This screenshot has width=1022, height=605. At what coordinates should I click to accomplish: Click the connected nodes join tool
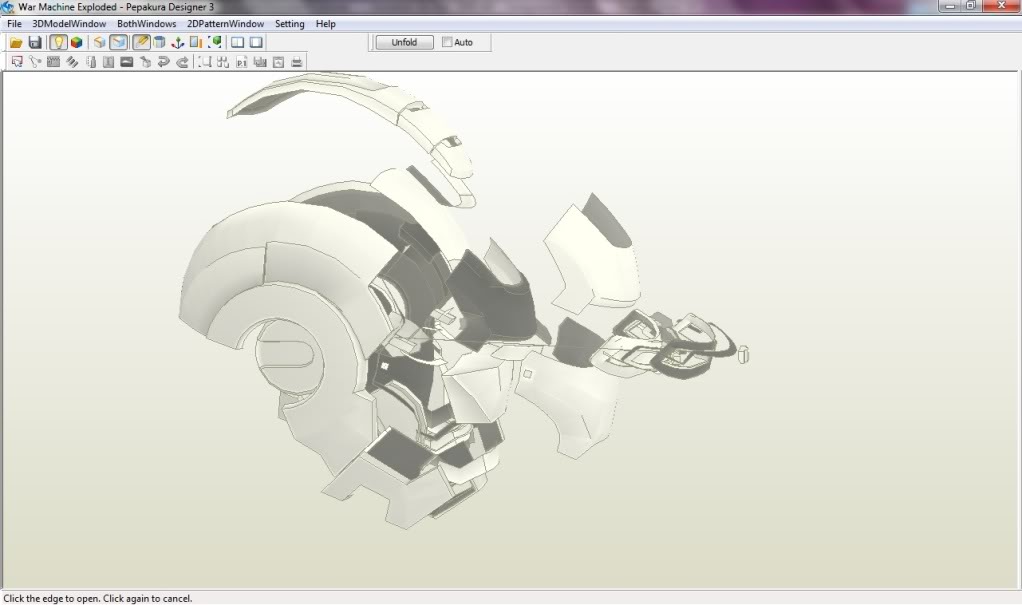[35, 62]
